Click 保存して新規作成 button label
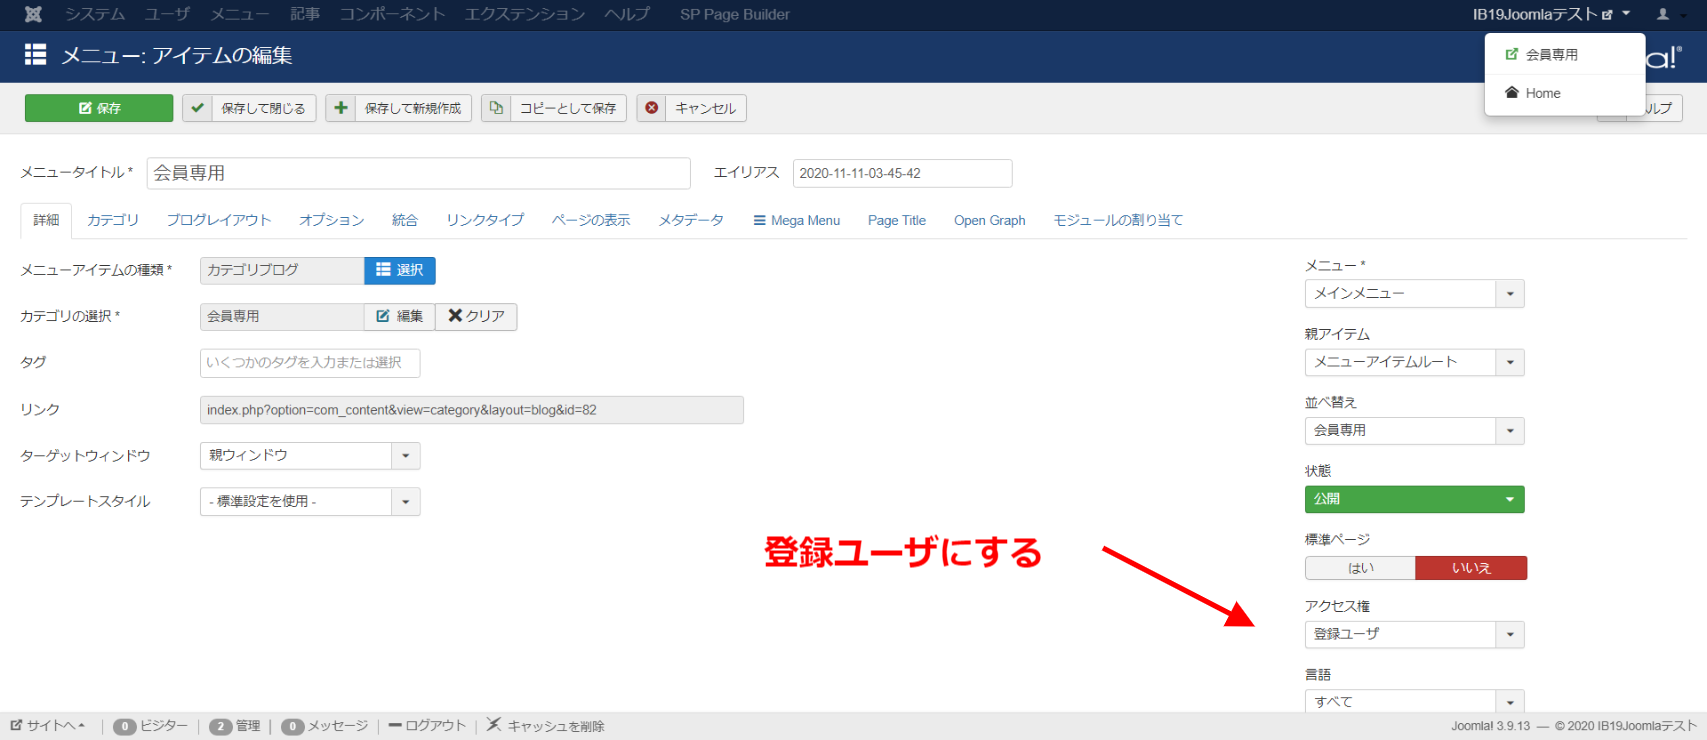Viewport: 1707px width, 740px height. pos(413,108)
